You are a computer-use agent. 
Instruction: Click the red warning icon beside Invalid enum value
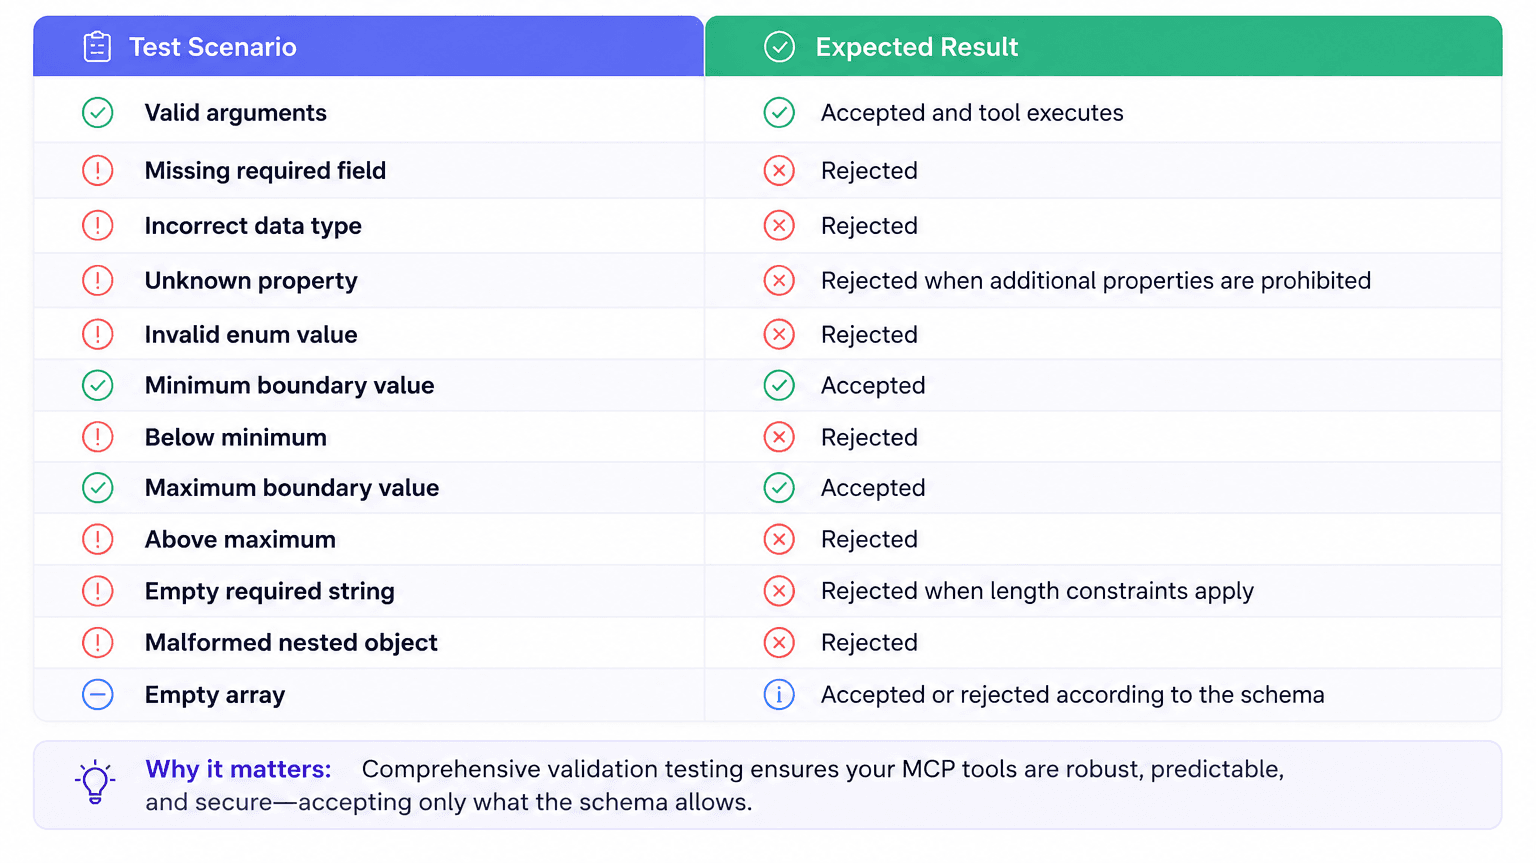click(x=98, y=335)
